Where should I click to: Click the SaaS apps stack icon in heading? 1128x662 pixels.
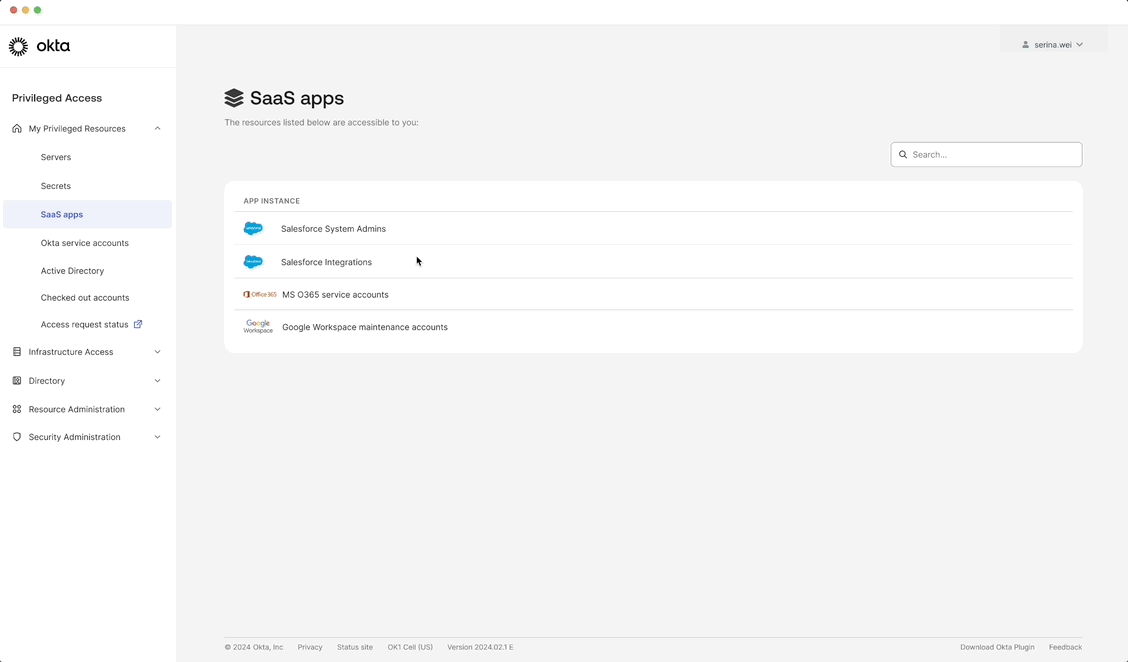pos(234,98)
